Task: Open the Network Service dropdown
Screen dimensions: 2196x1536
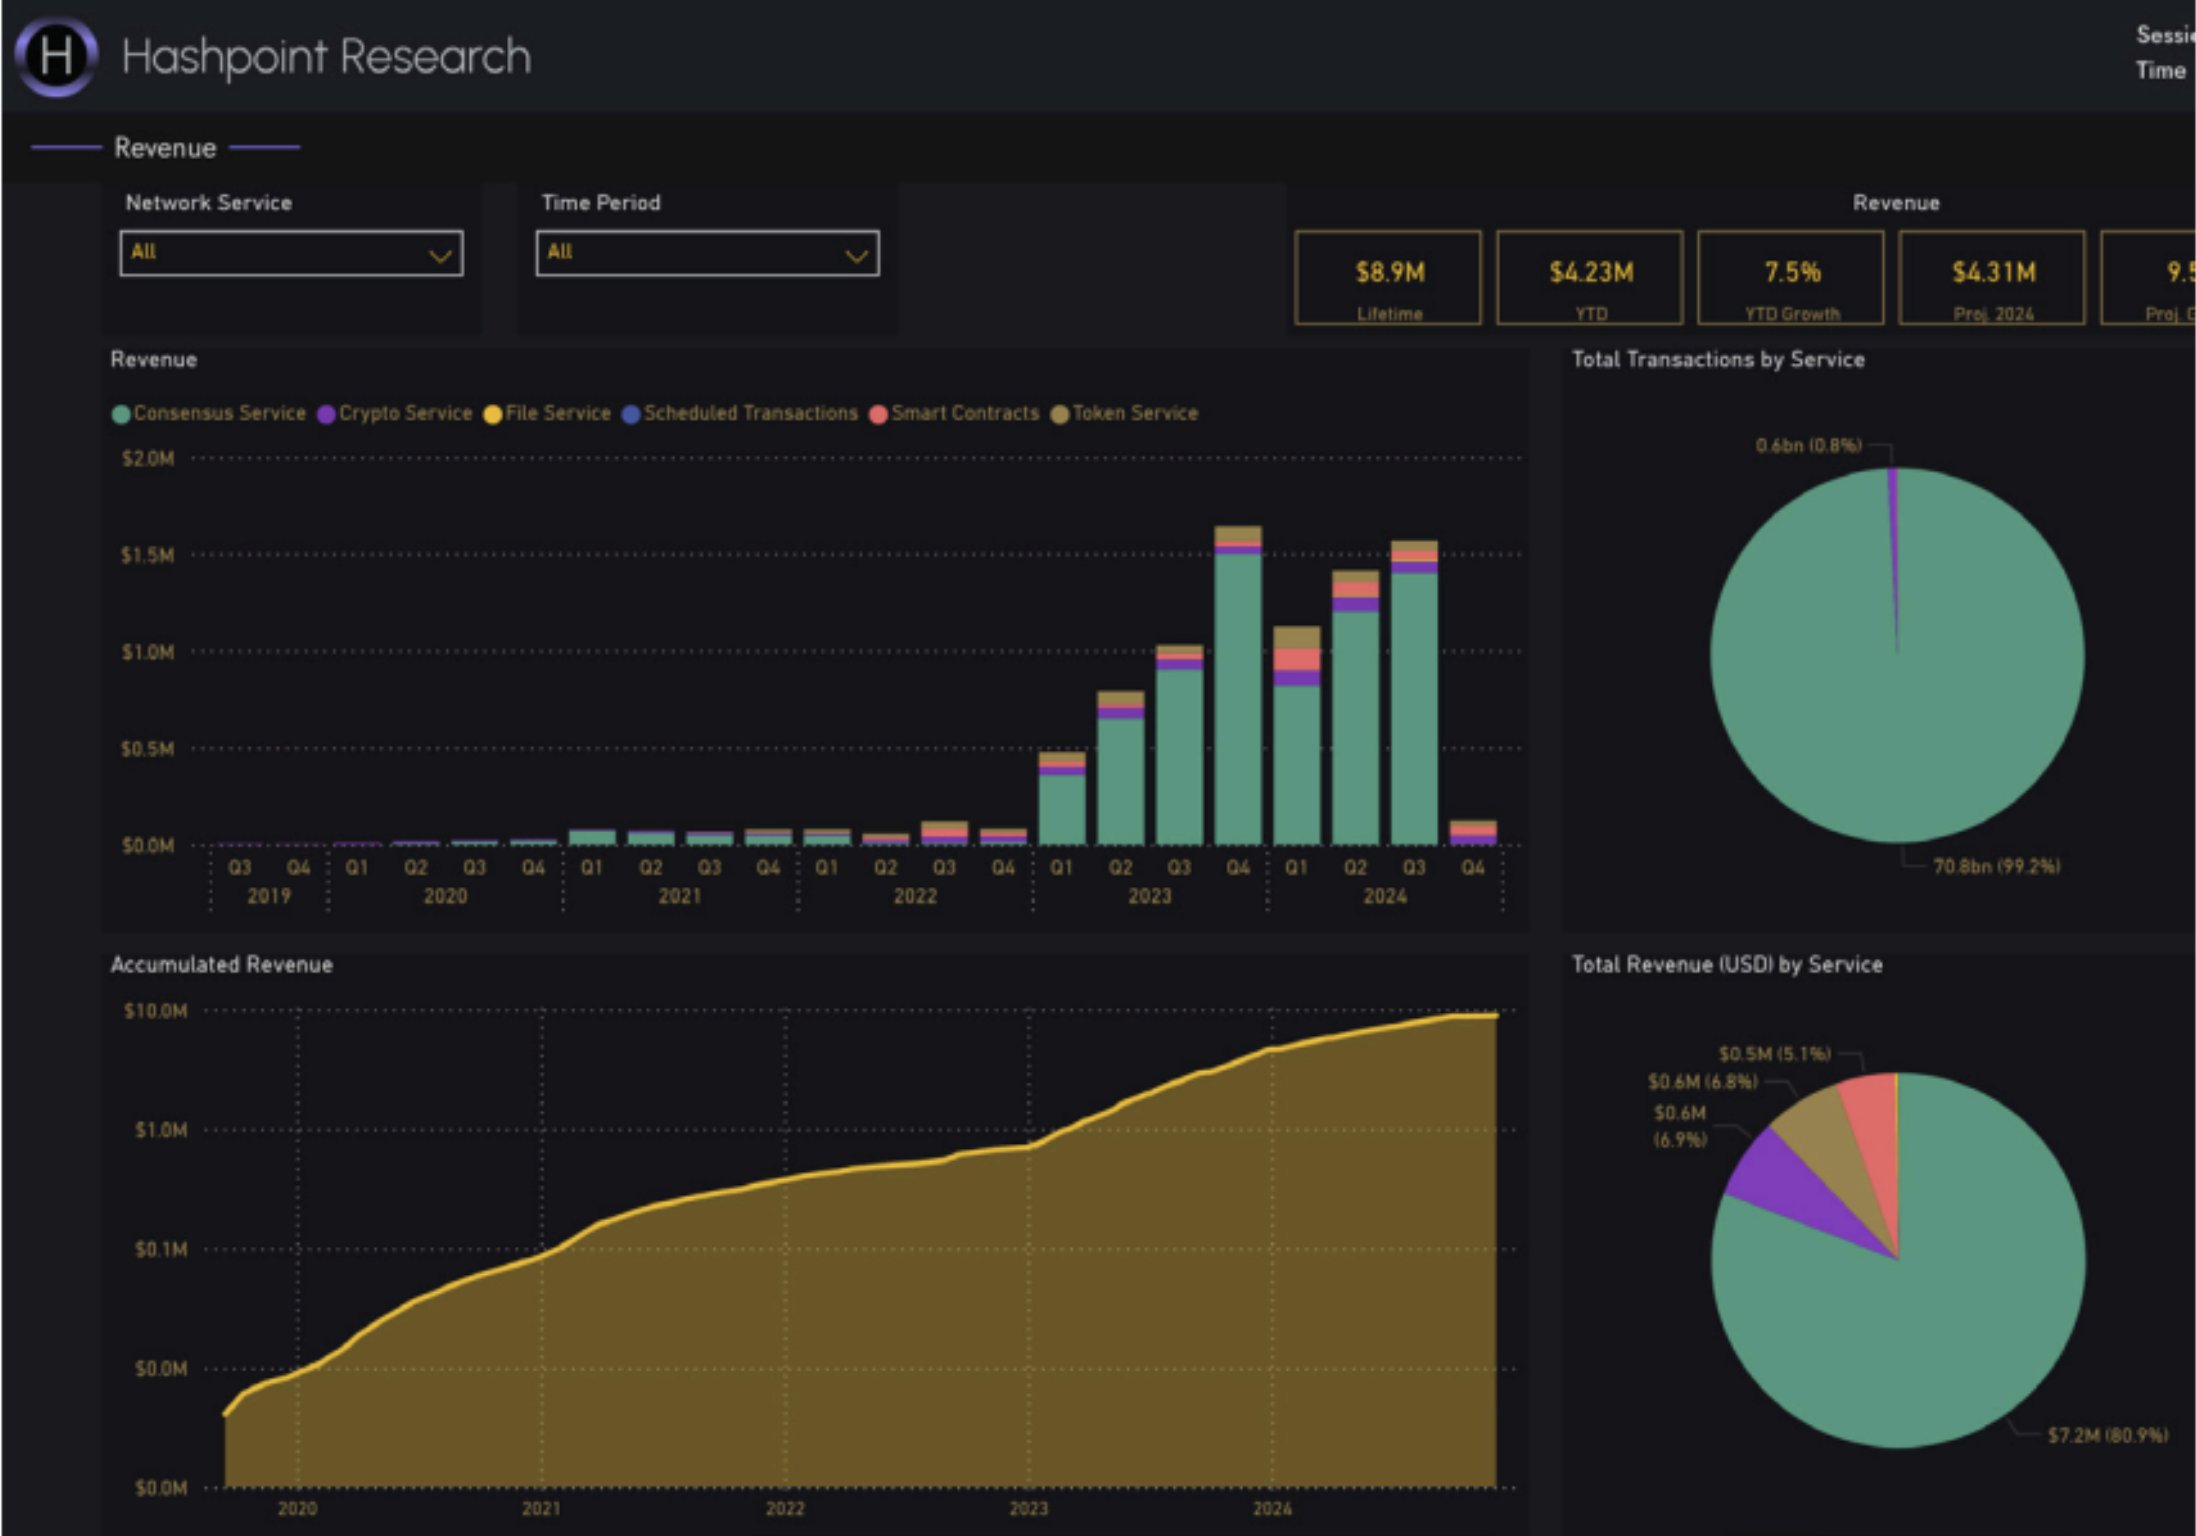Action: coord(291,254)
